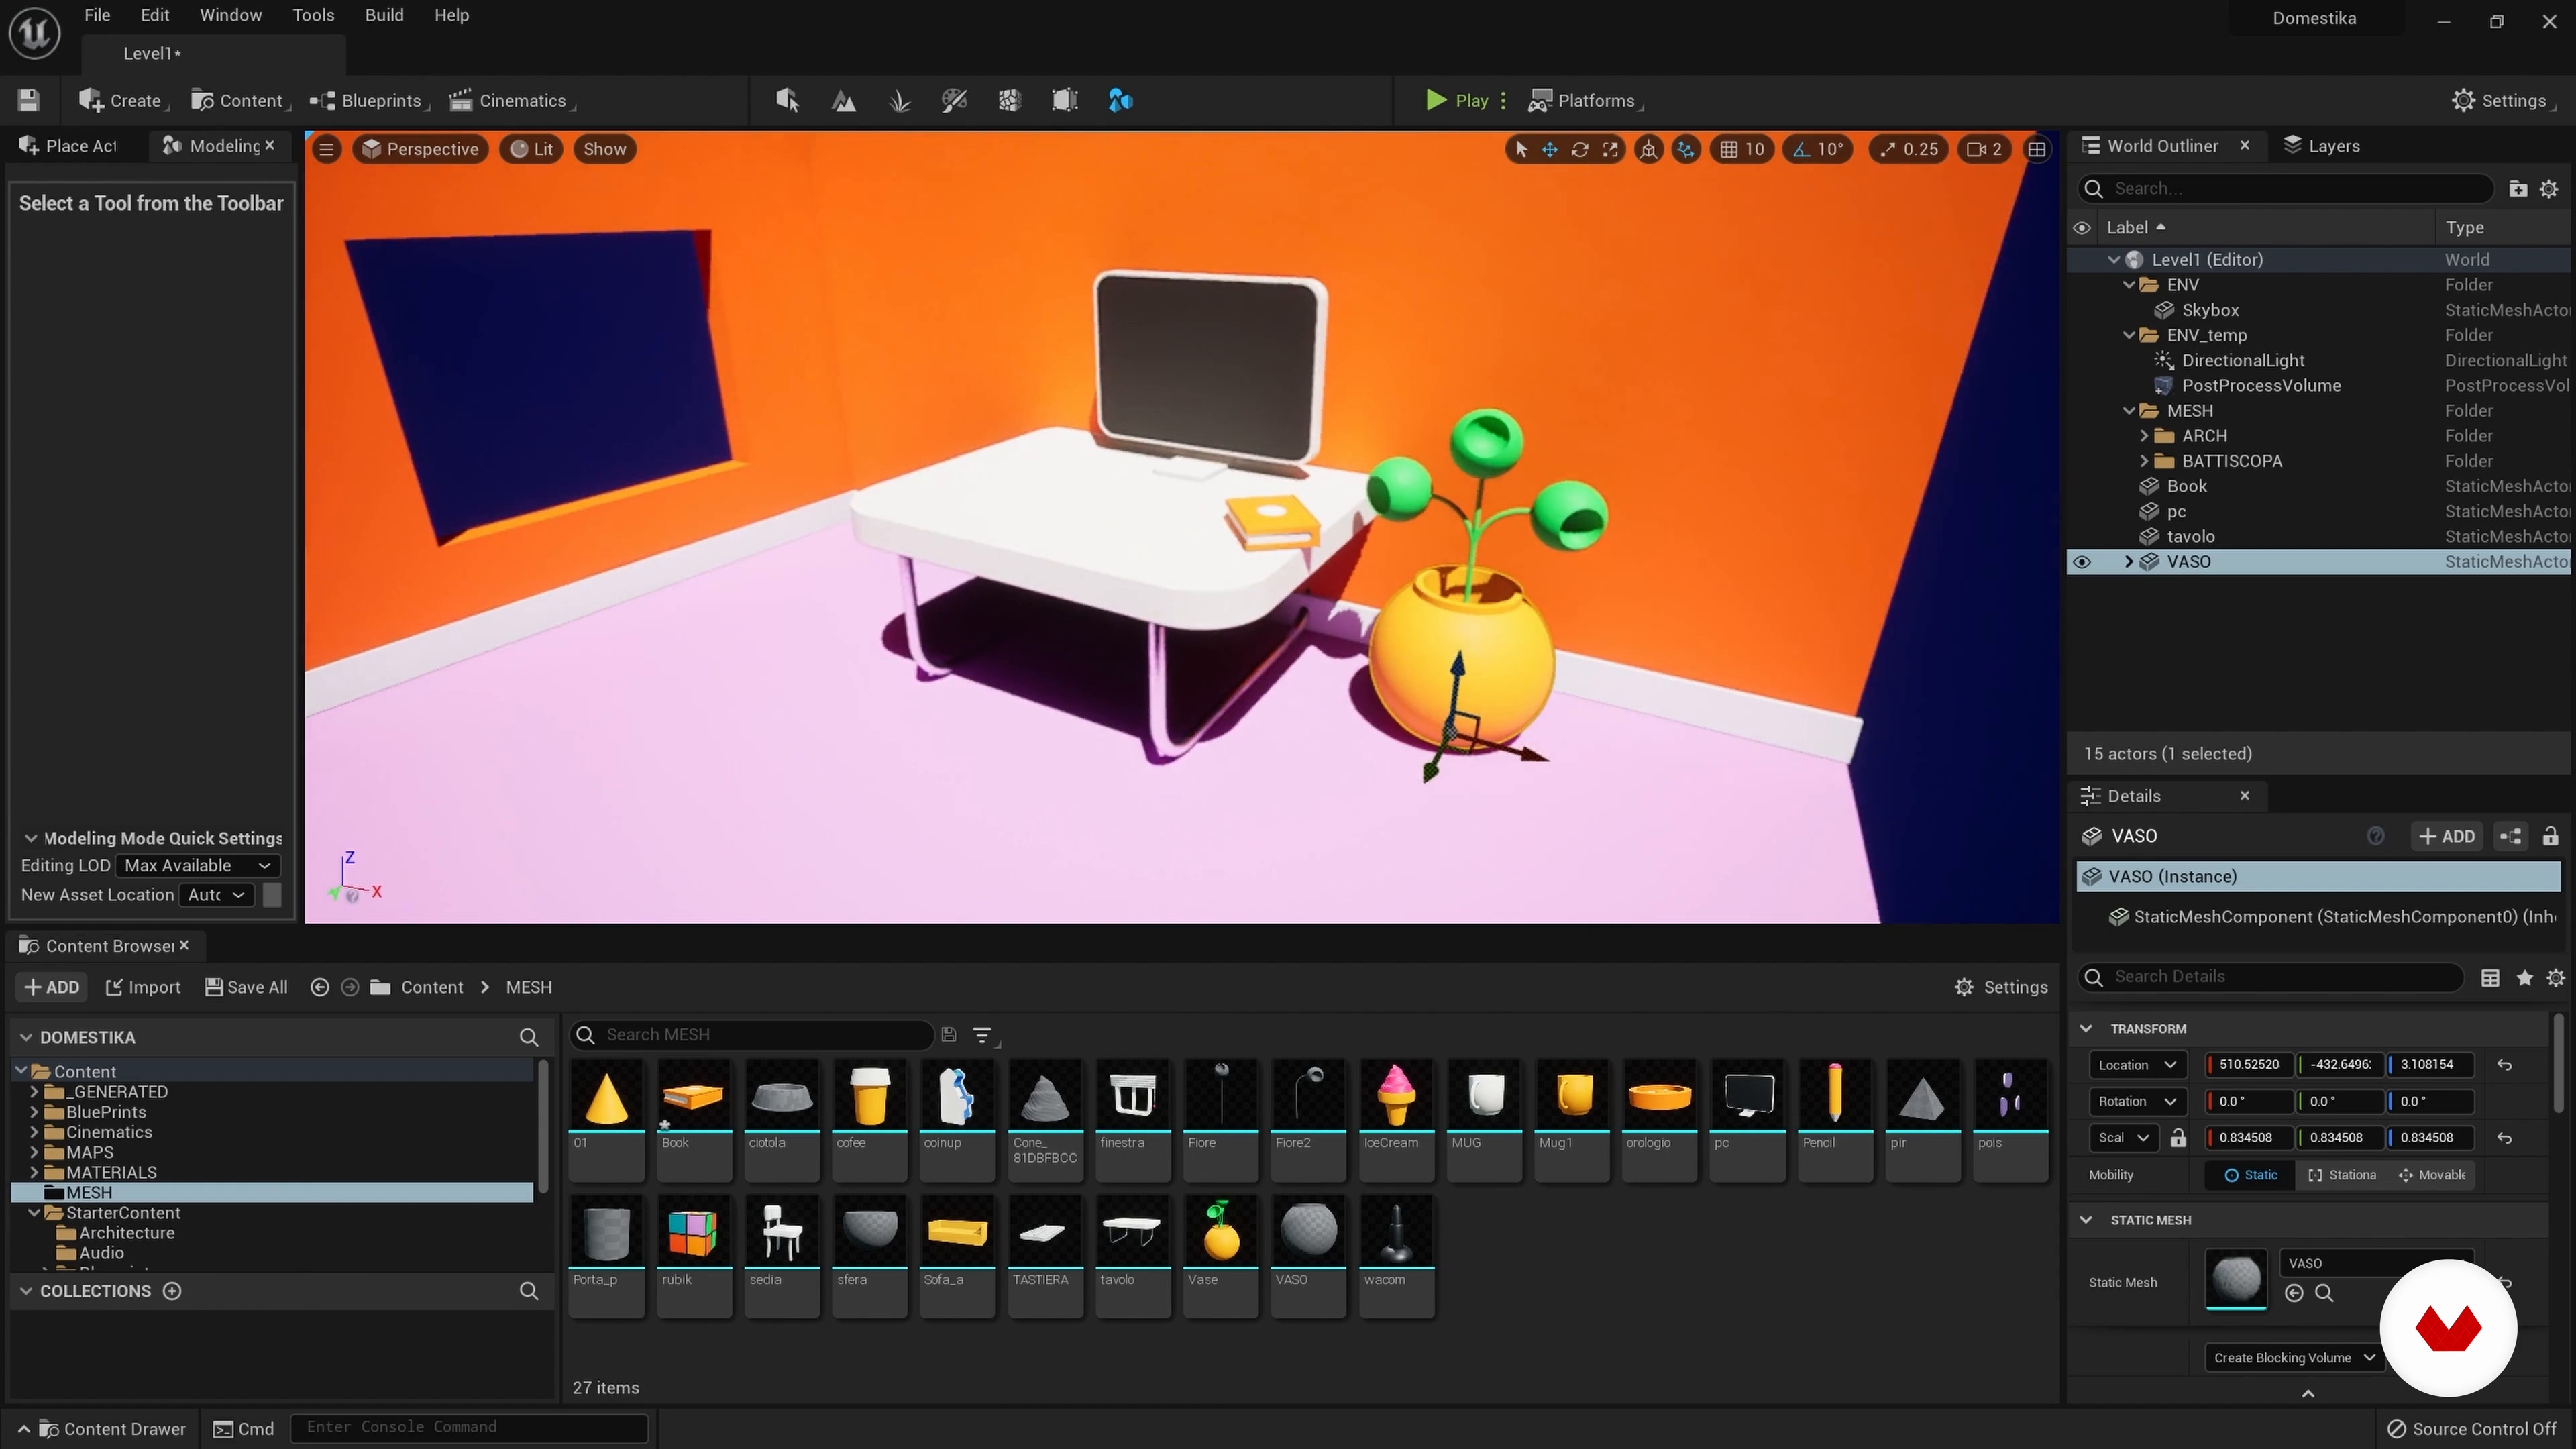Adjust the camera speed value 2
The image size is (2576, 1449).
[1984, 149]
